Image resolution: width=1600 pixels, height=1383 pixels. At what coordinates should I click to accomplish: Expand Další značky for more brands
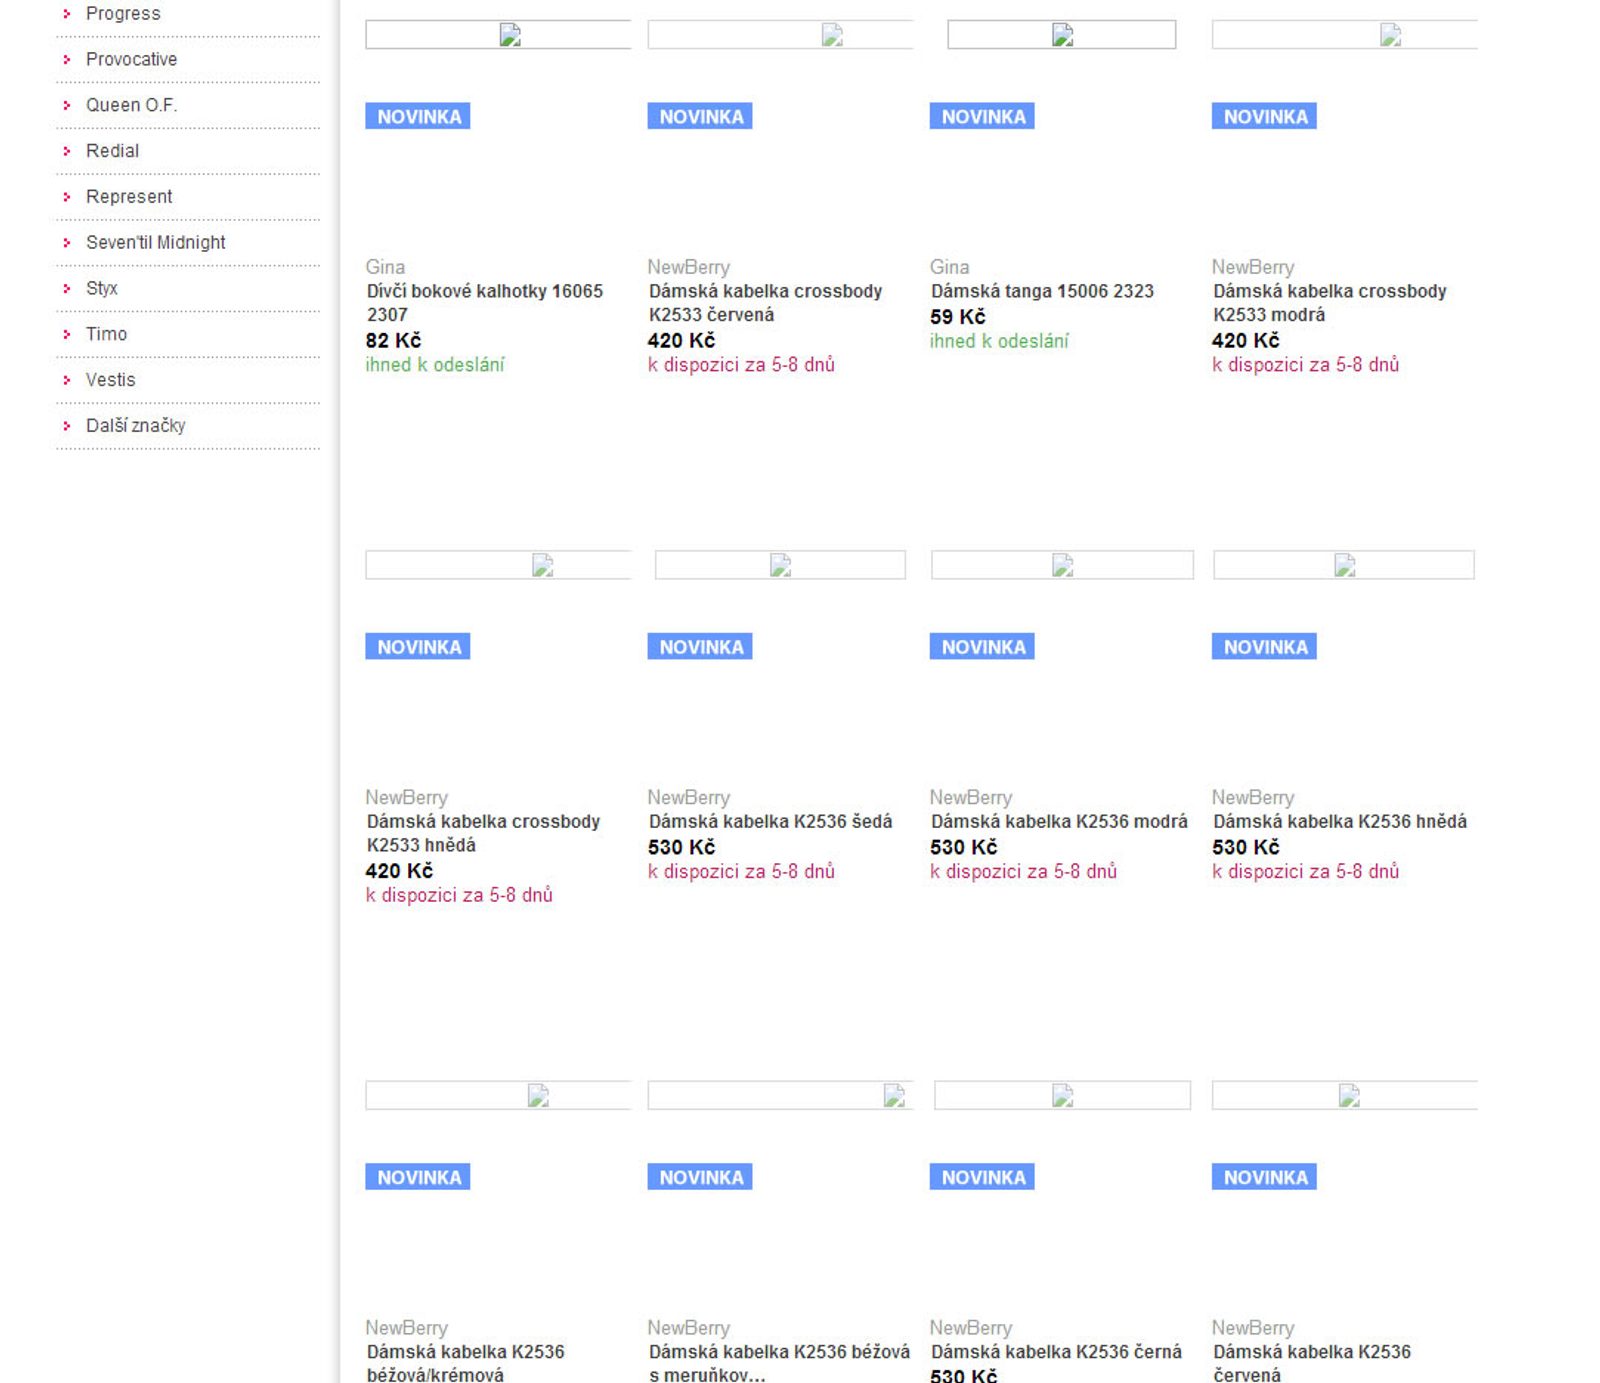(x=135, y=426)
